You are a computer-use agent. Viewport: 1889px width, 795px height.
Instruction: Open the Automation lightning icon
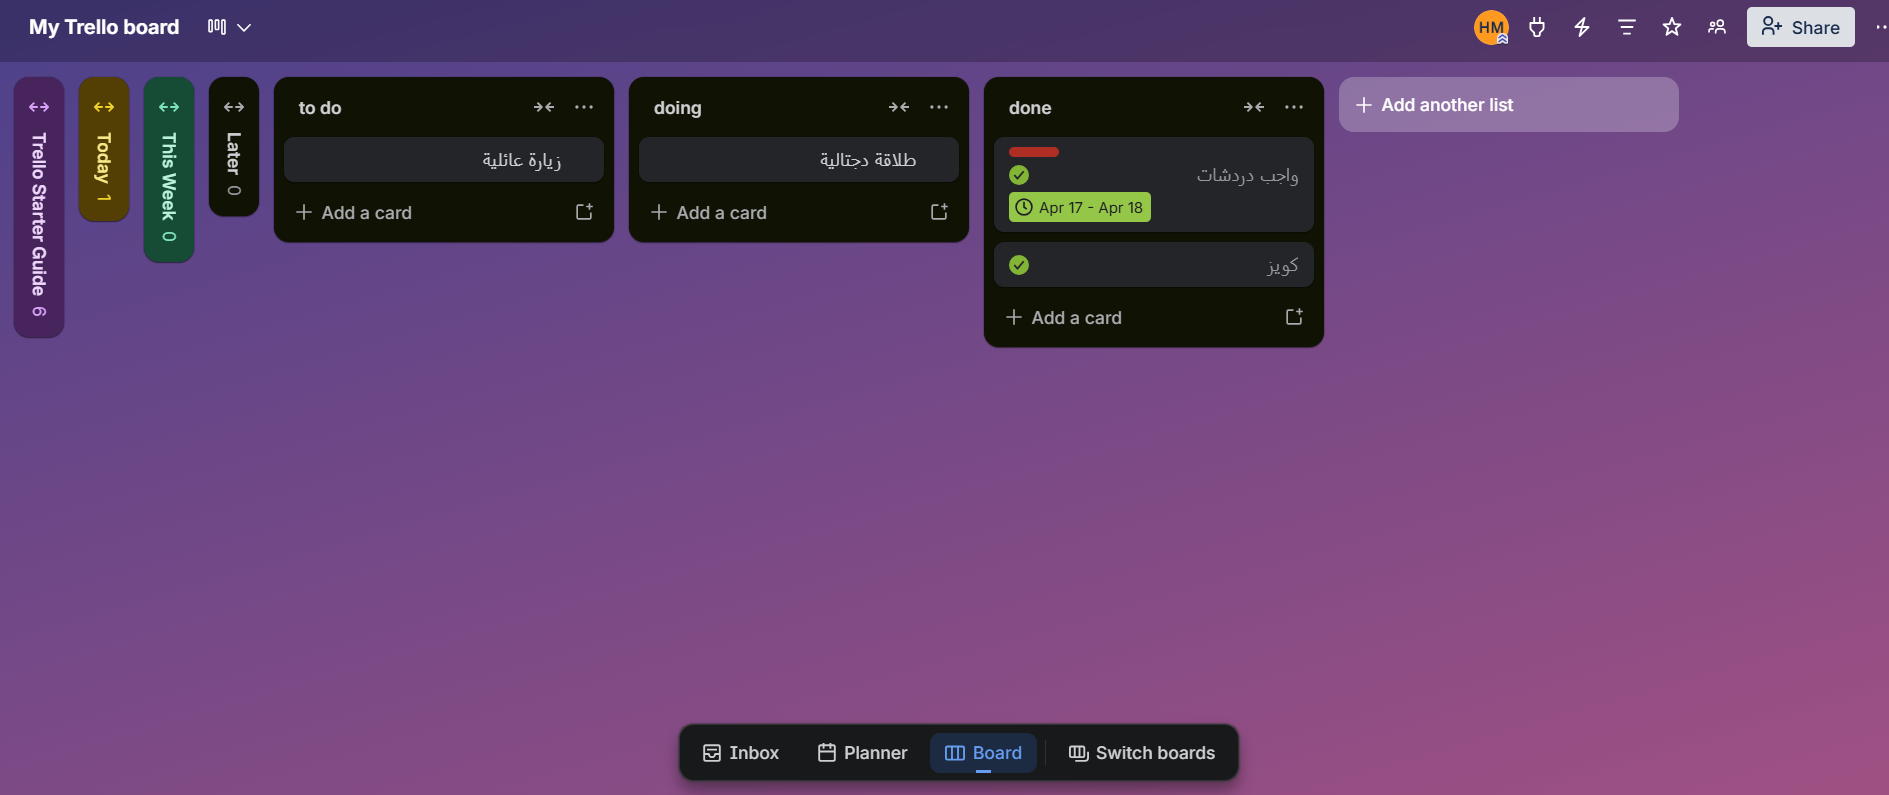coord(1582,27)
